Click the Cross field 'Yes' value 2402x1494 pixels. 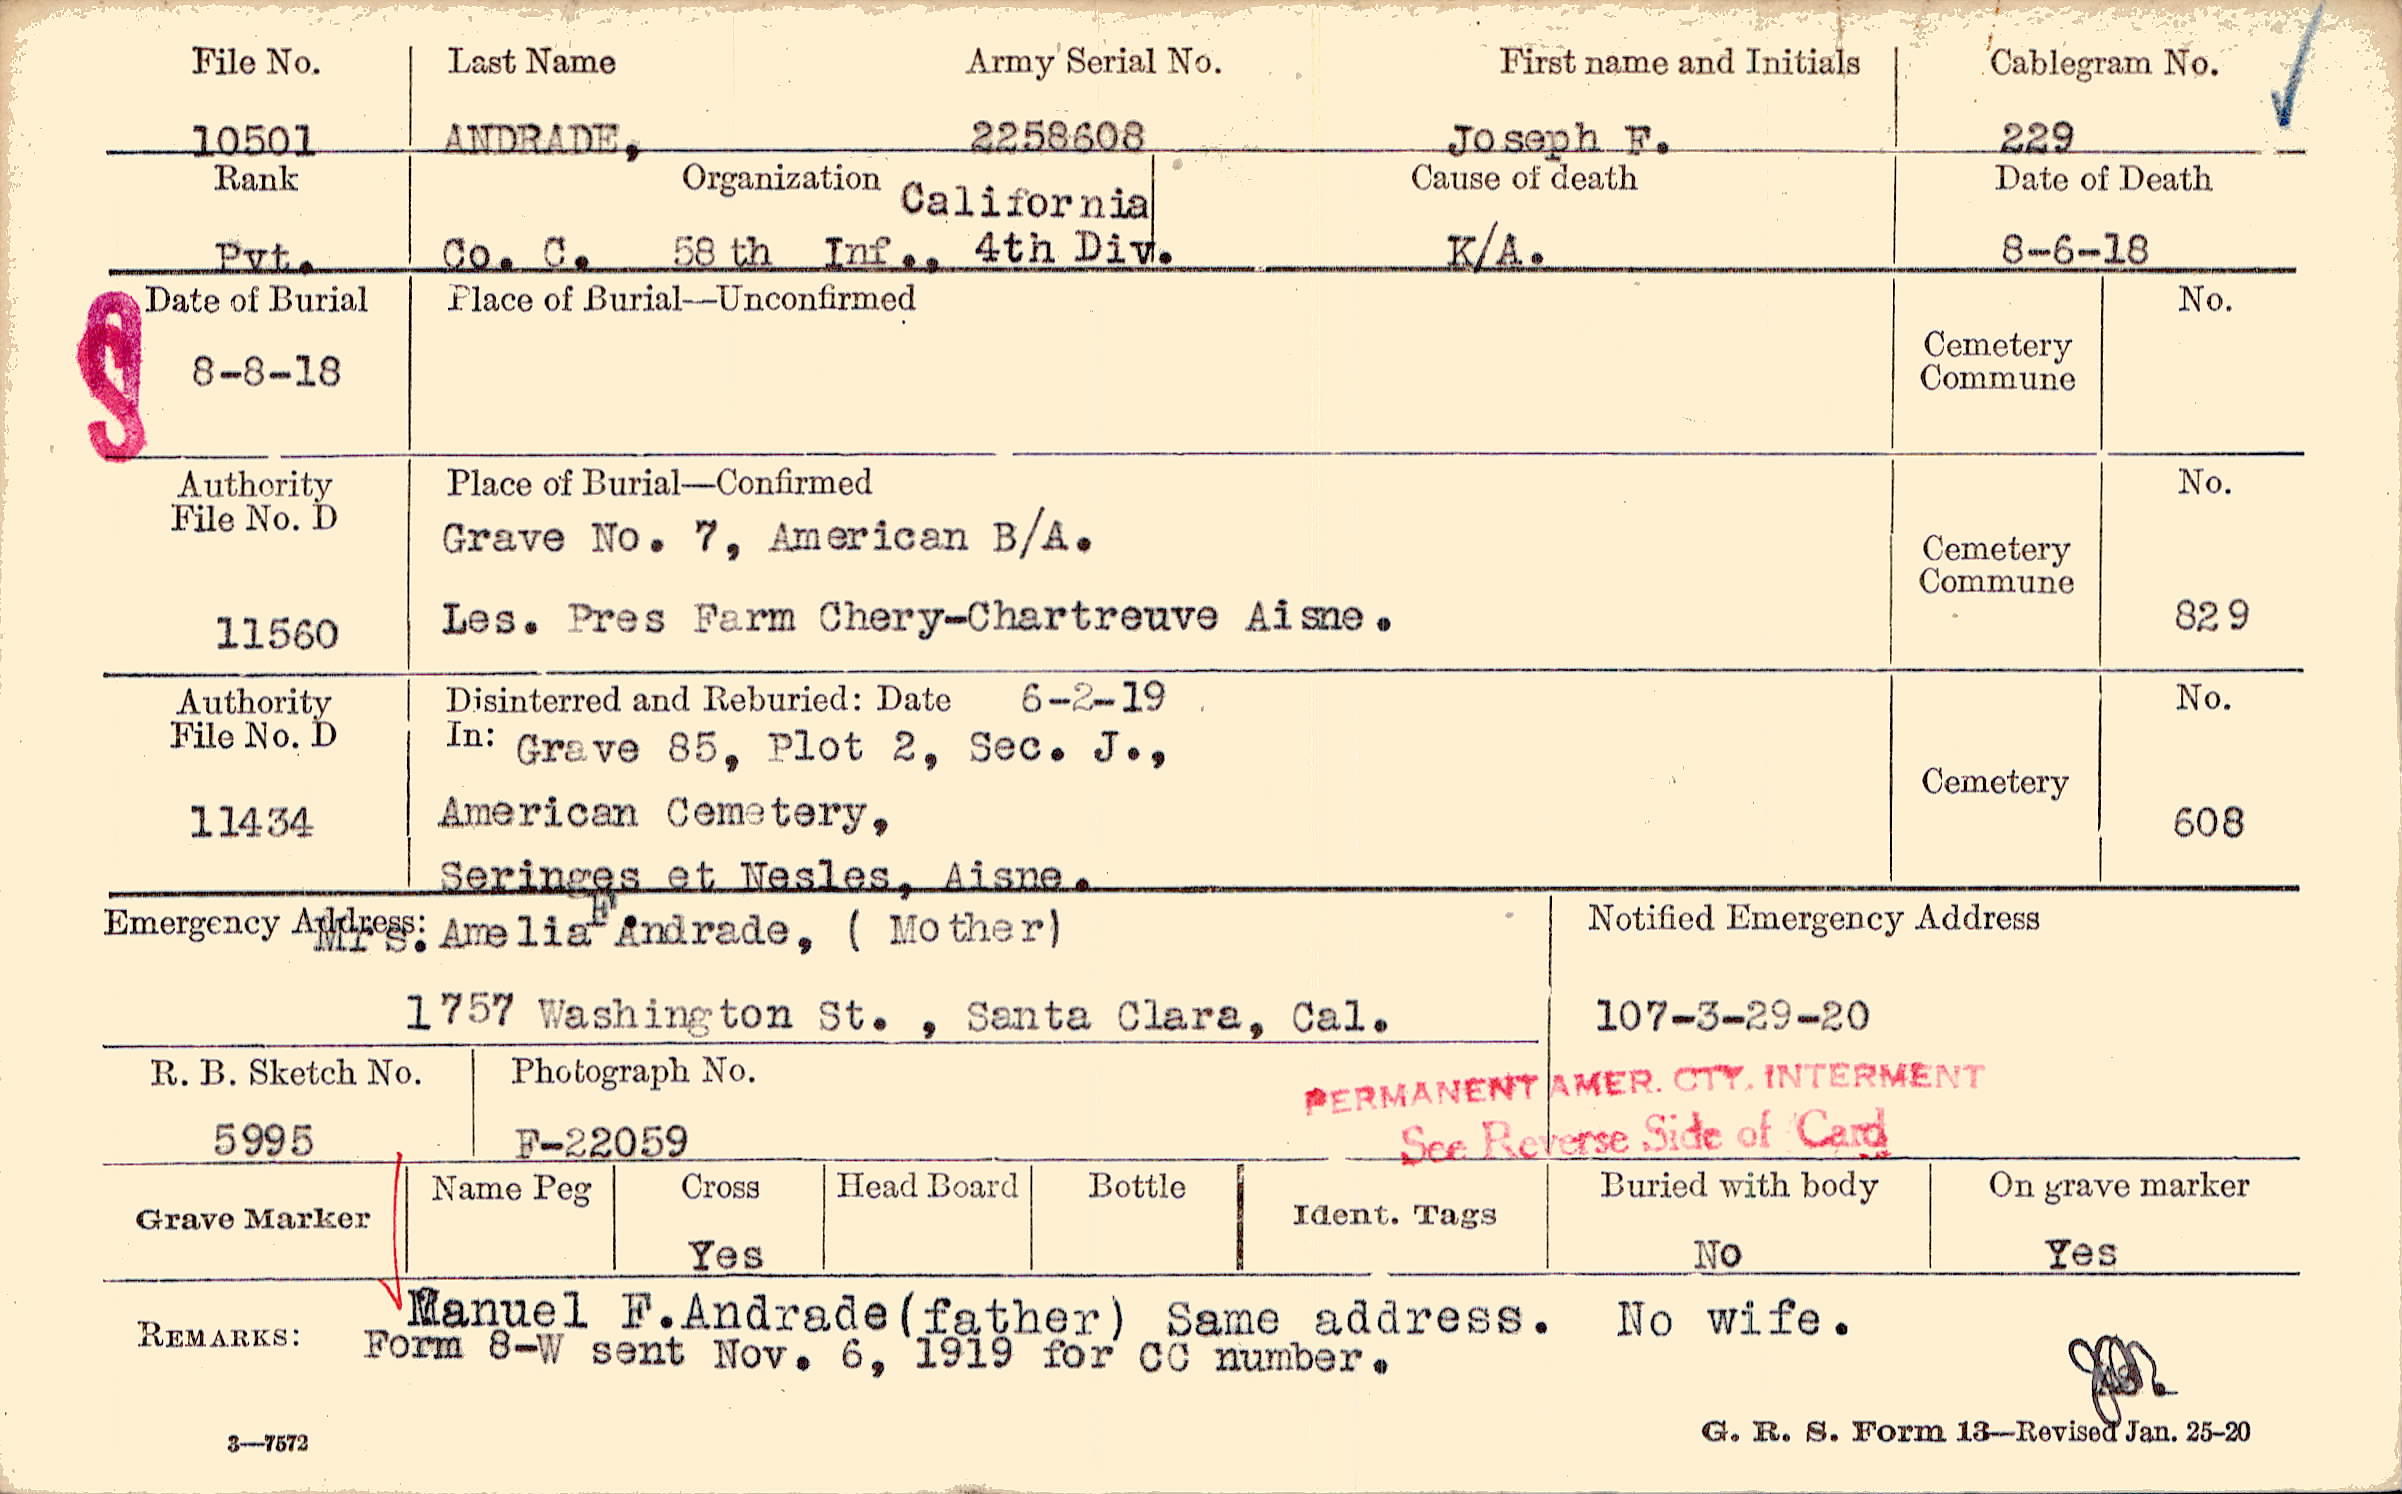[x=726, y=1255]
